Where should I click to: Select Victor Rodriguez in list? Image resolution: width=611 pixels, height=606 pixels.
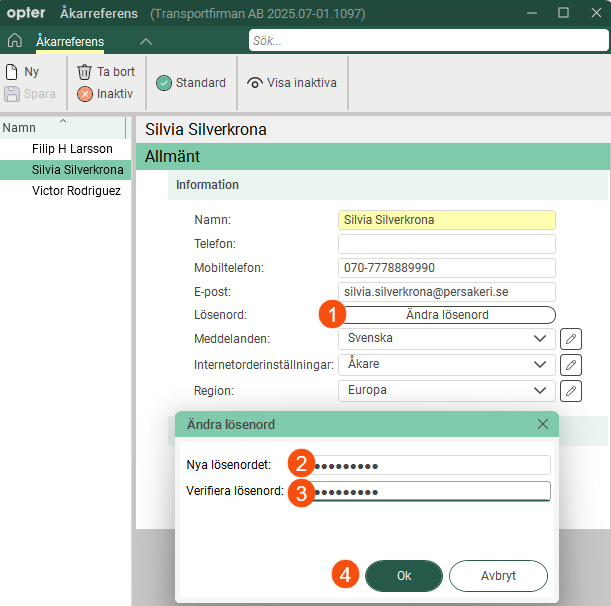coord(76,191)
